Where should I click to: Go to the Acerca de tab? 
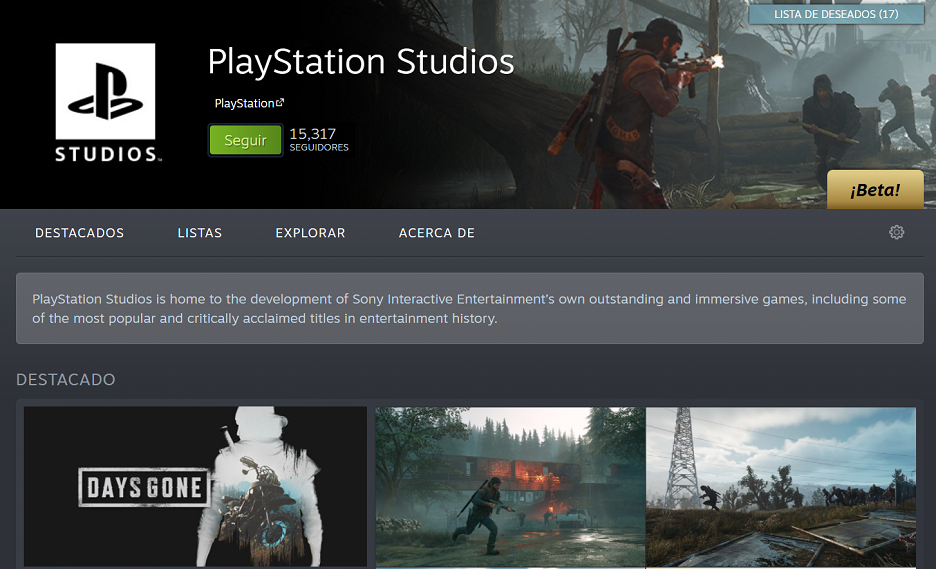click(x=437, y=233)
